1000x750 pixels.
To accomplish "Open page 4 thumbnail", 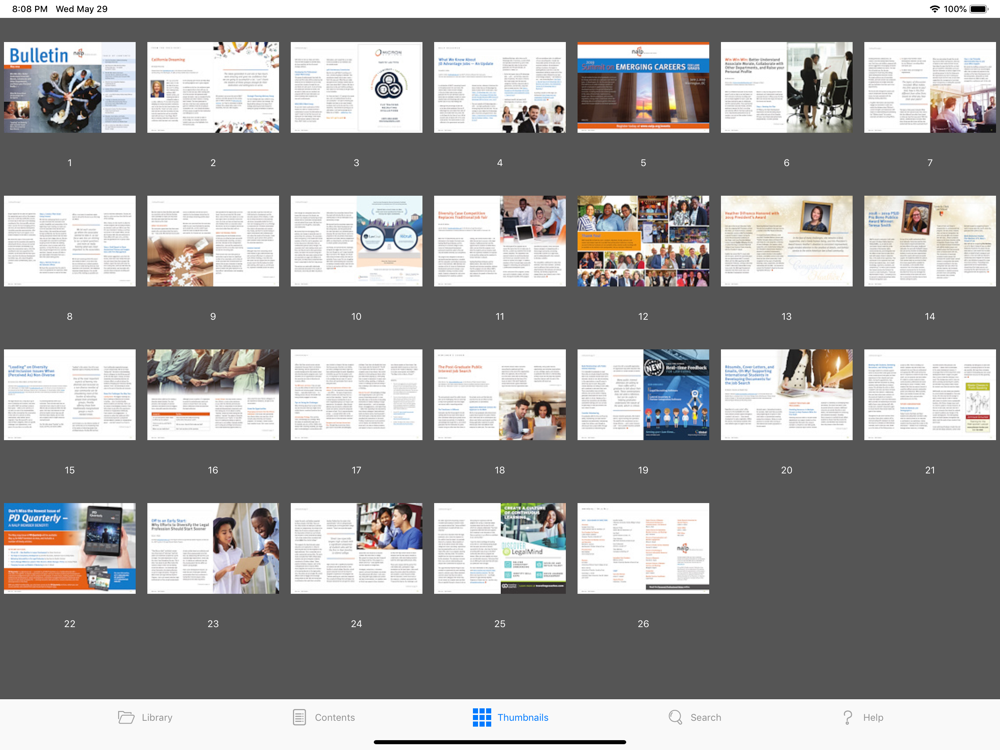I will 500,87.
